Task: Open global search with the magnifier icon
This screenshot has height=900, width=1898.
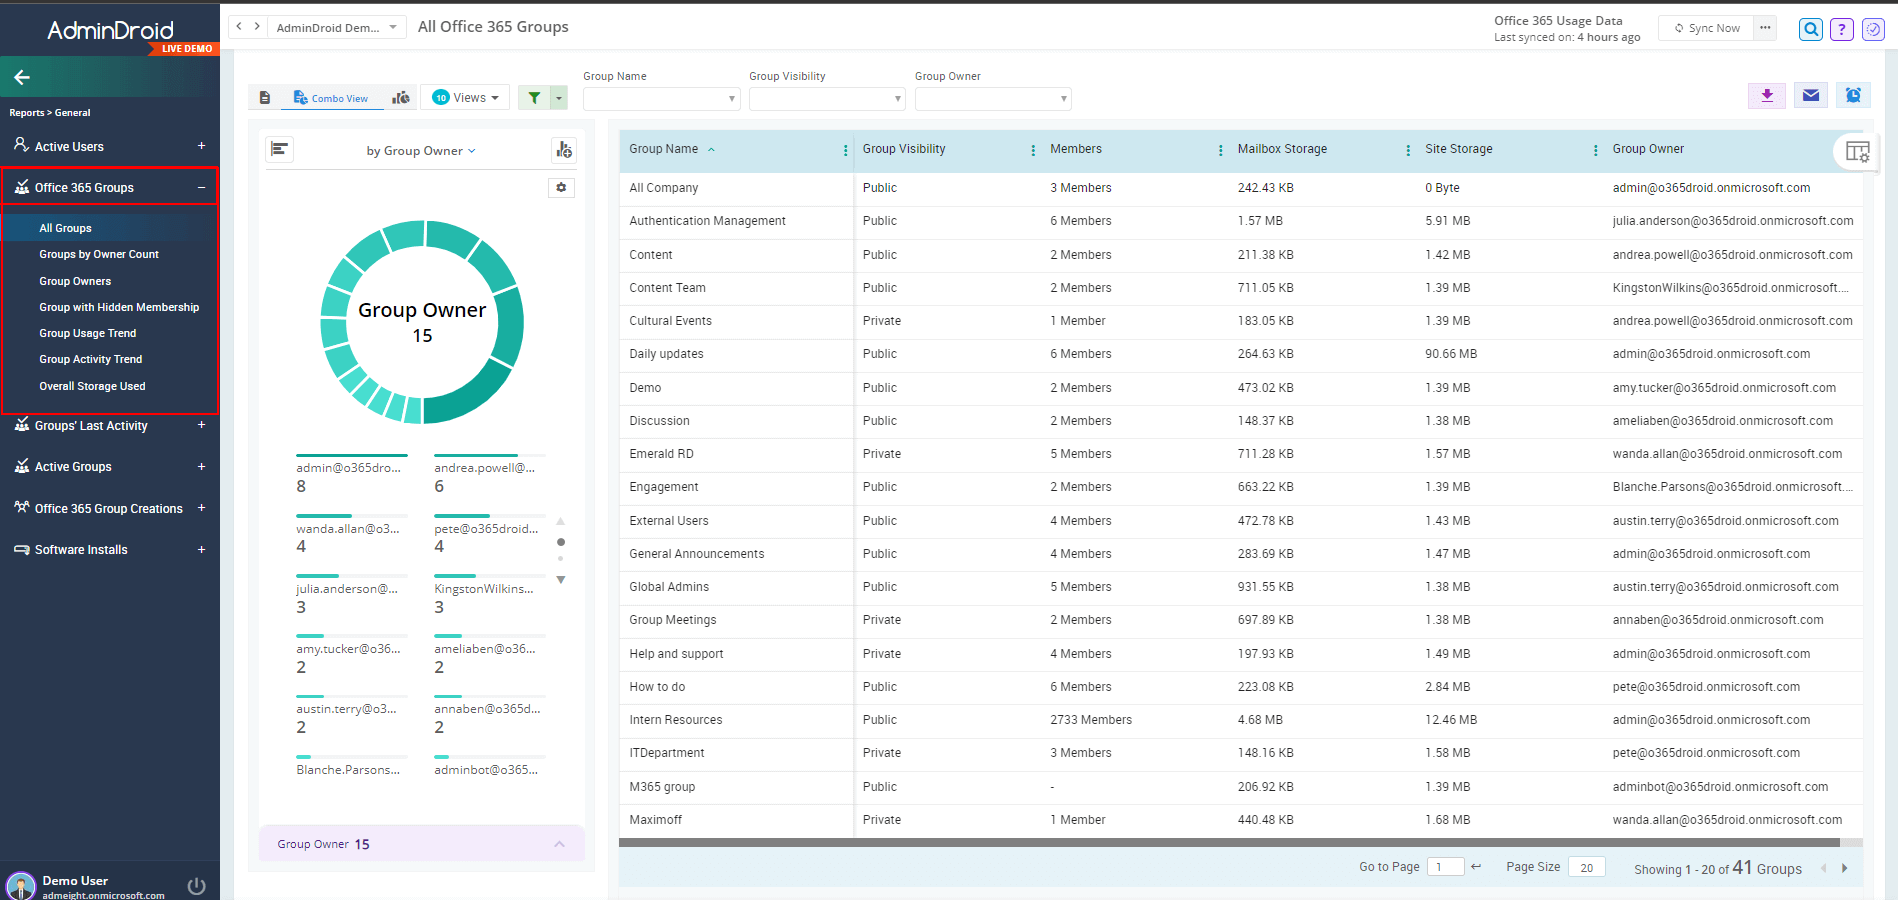Action: (x=1810, y=29)
